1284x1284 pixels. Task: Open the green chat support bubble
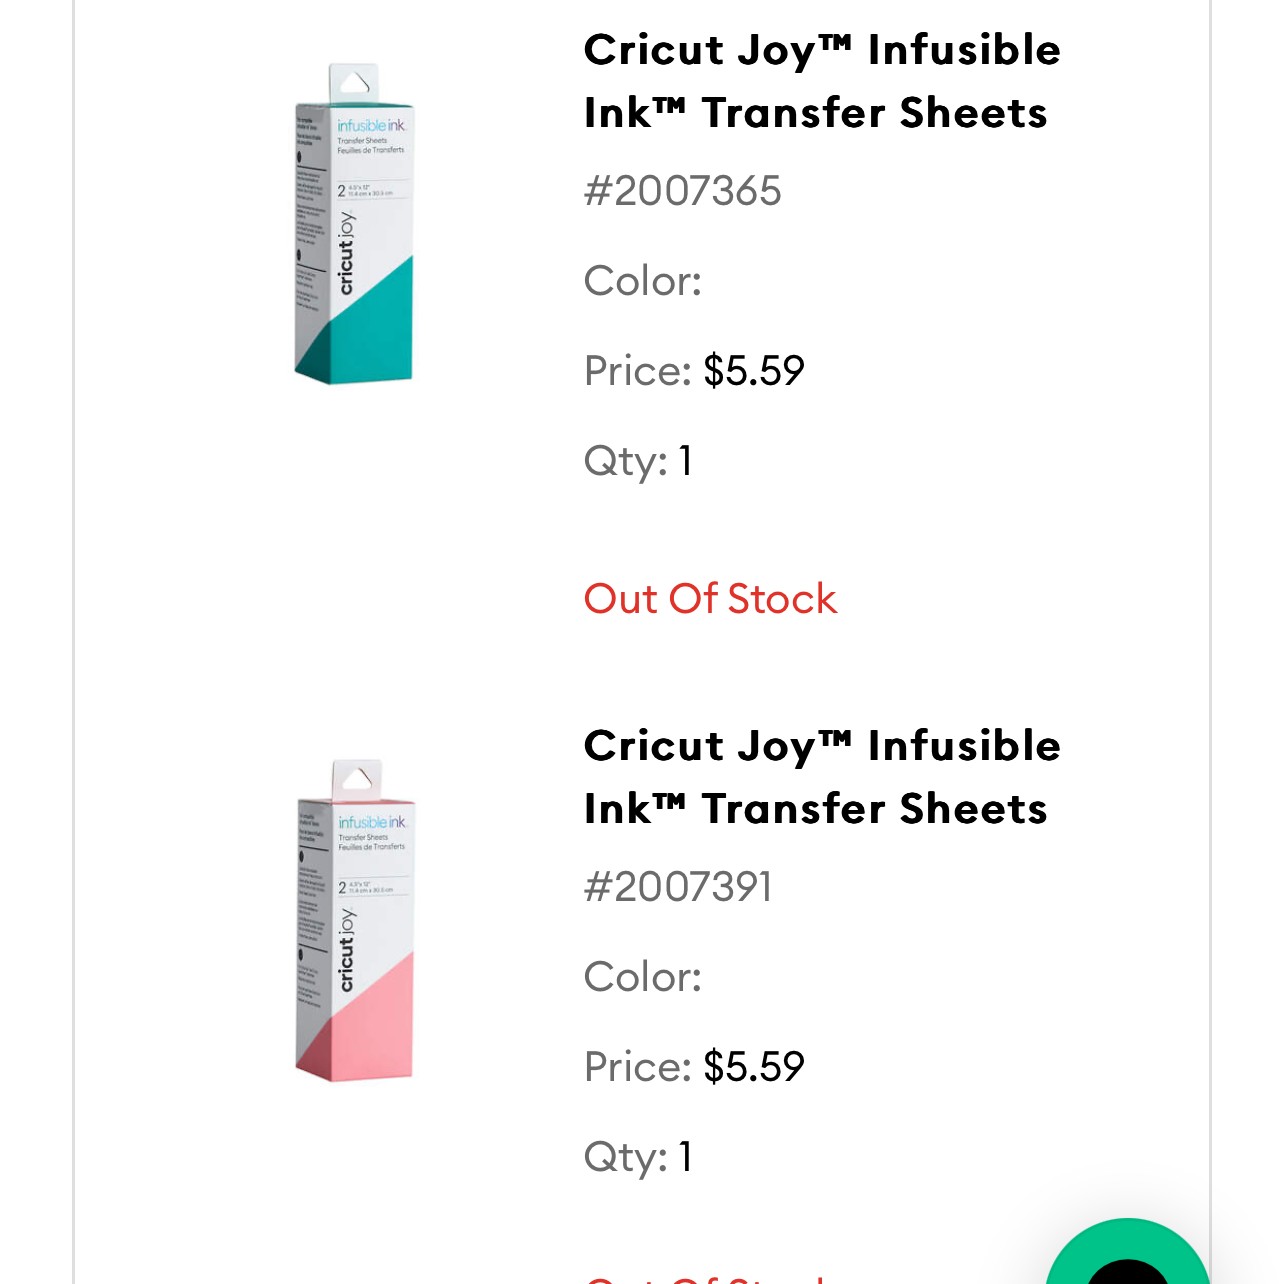tap(1128, 1252)
